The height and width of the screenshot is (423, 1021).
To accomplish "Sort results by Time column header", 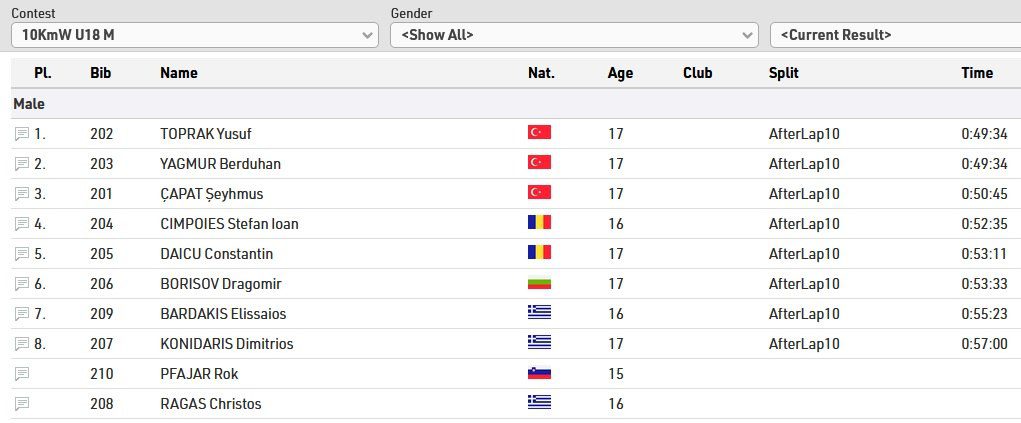I will point(977,73).
